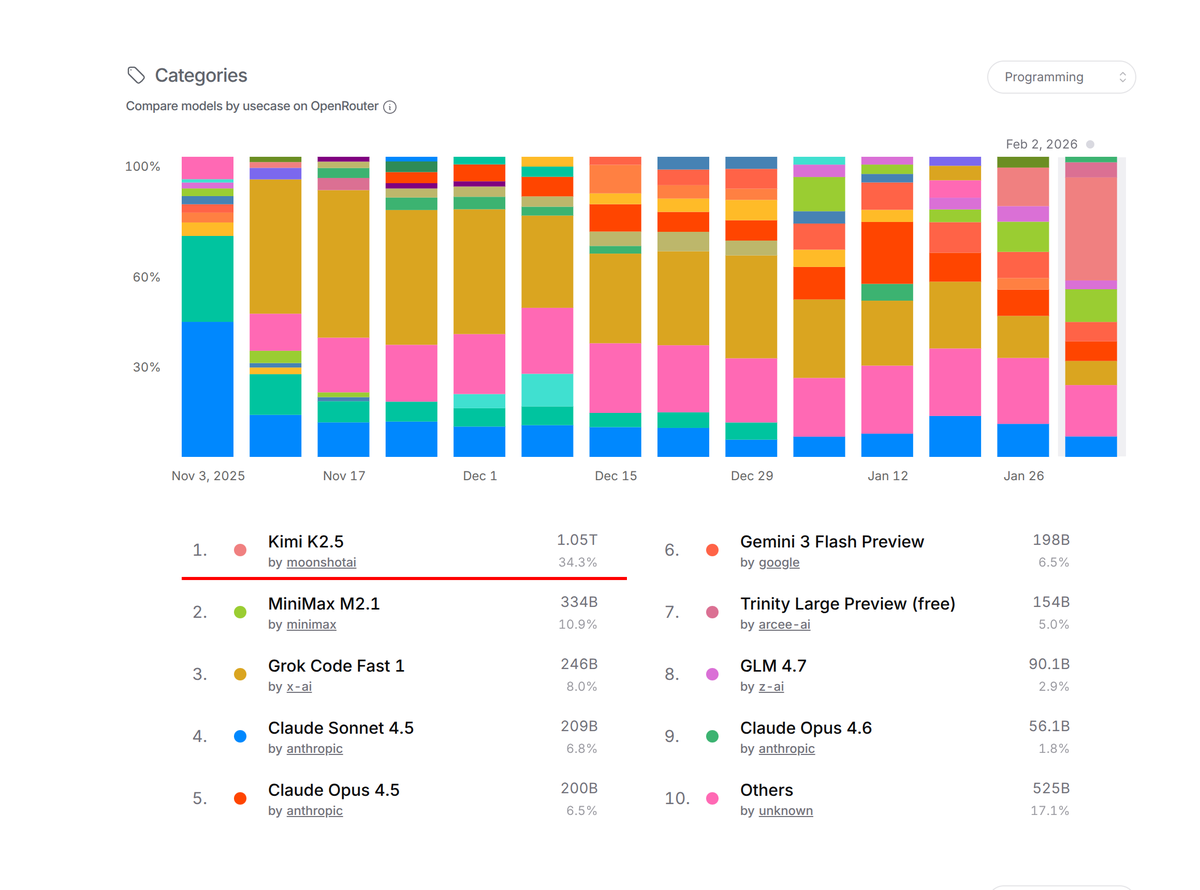Click the info icon after "Compare models by usecase"

tap(390, 106)
